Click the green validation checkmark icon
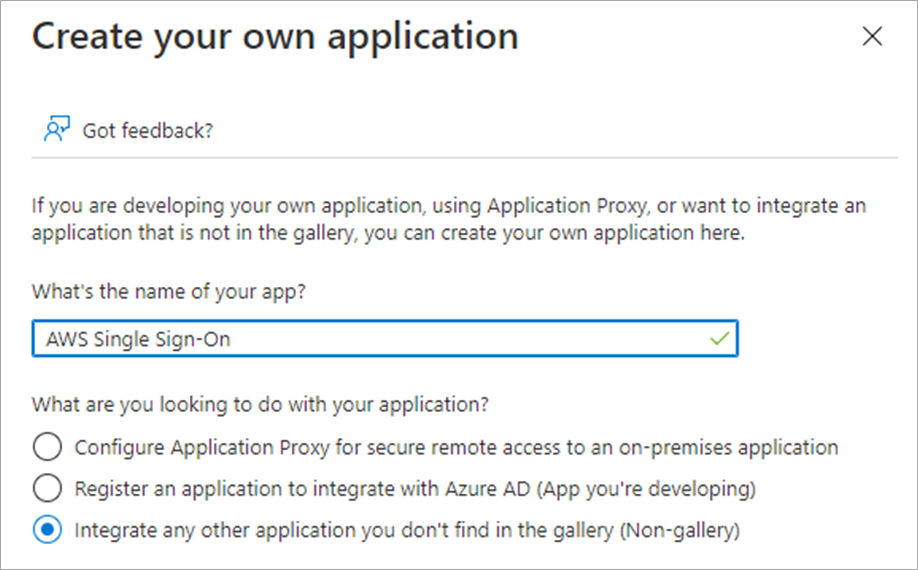Viewport: 918px width, 570px height. (718, 339)
